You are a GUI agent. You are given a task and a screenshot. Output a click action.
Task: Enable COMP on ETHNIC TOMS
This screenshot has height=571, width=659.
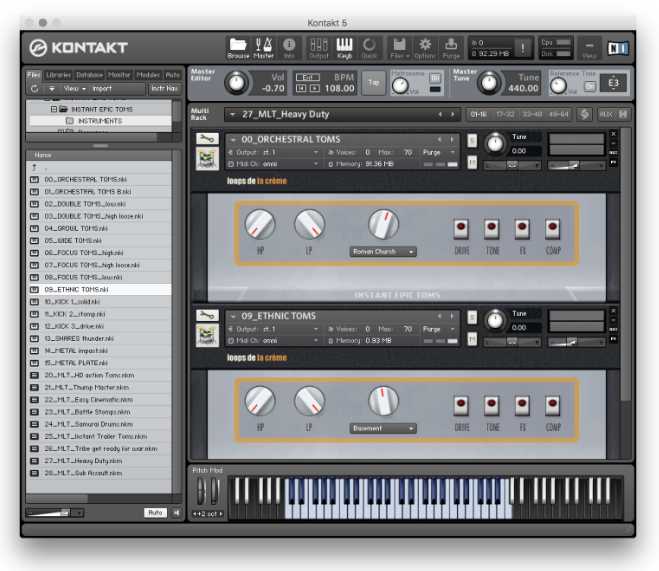[553, 405]
